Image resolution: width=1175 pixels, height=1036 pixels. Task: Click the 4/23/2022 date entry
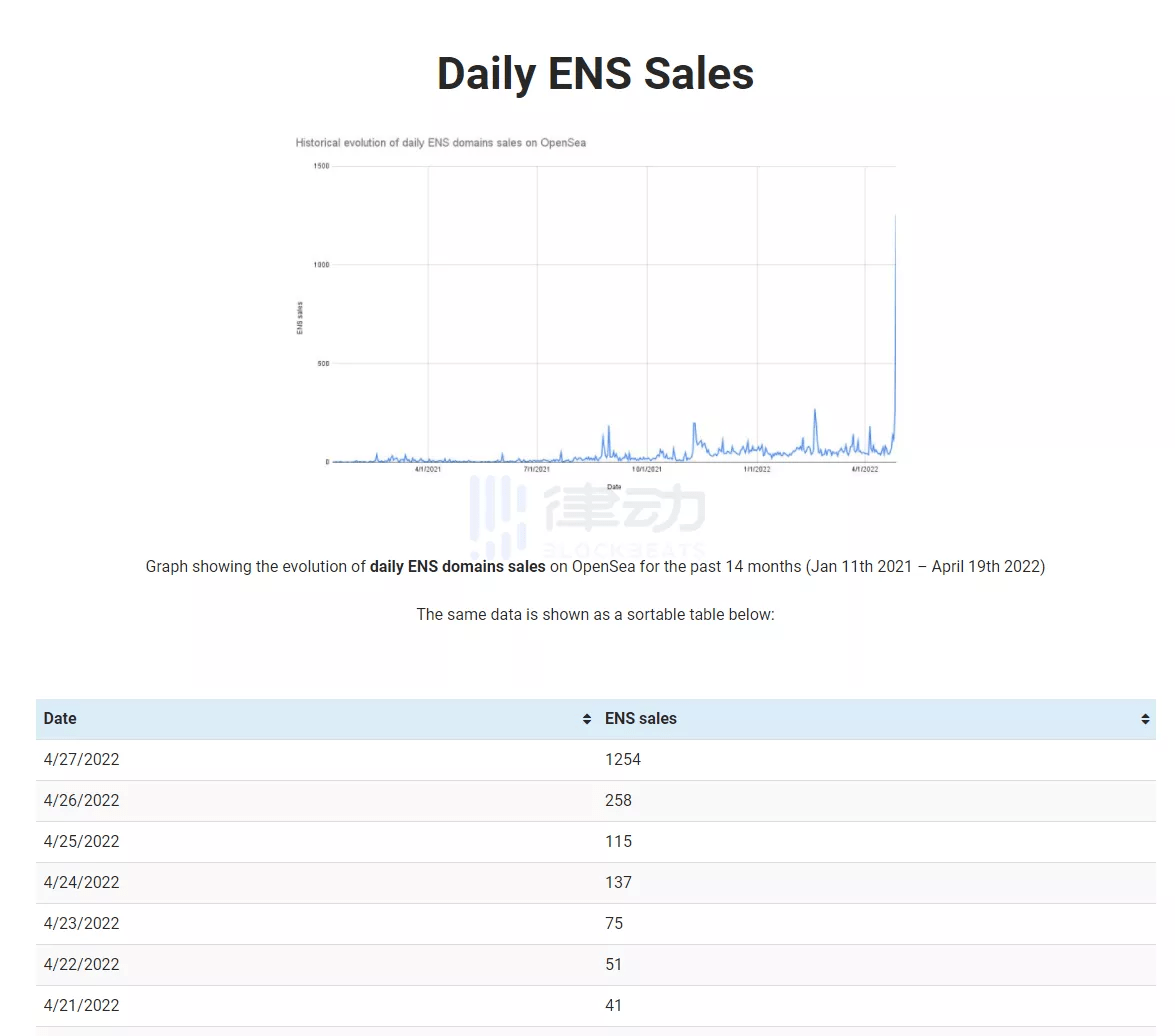(x=81, y=923)
